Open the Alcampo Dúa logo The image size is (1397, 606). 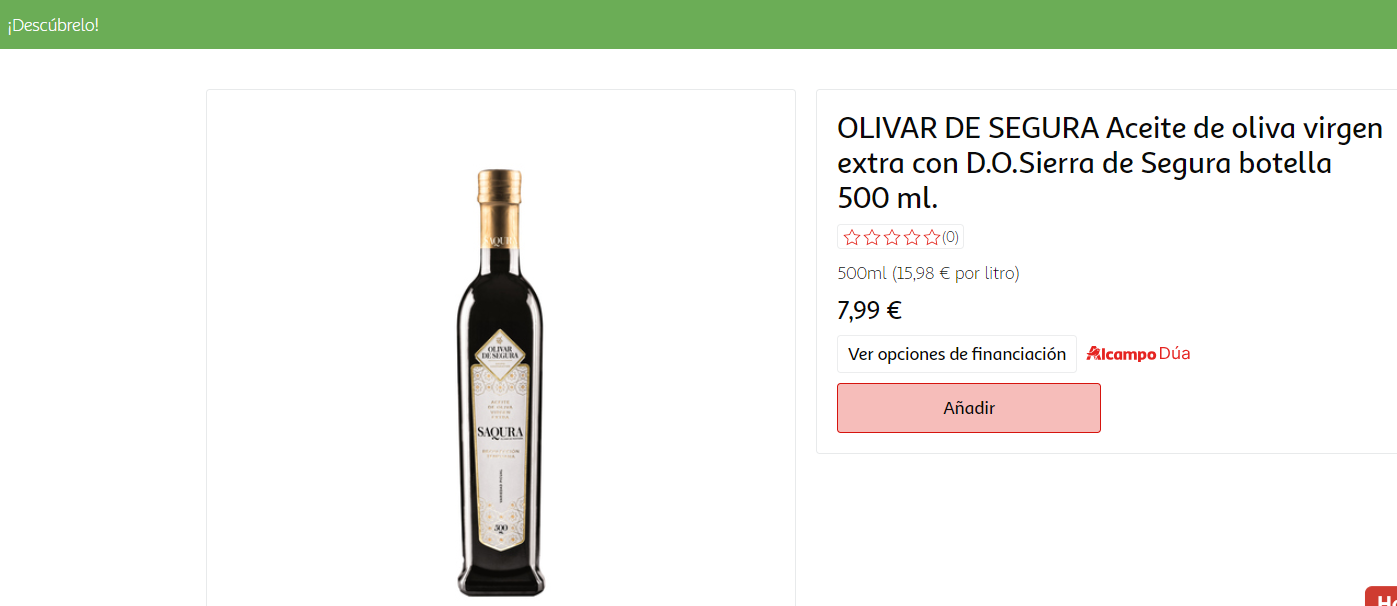click(x=1138, y=353)
